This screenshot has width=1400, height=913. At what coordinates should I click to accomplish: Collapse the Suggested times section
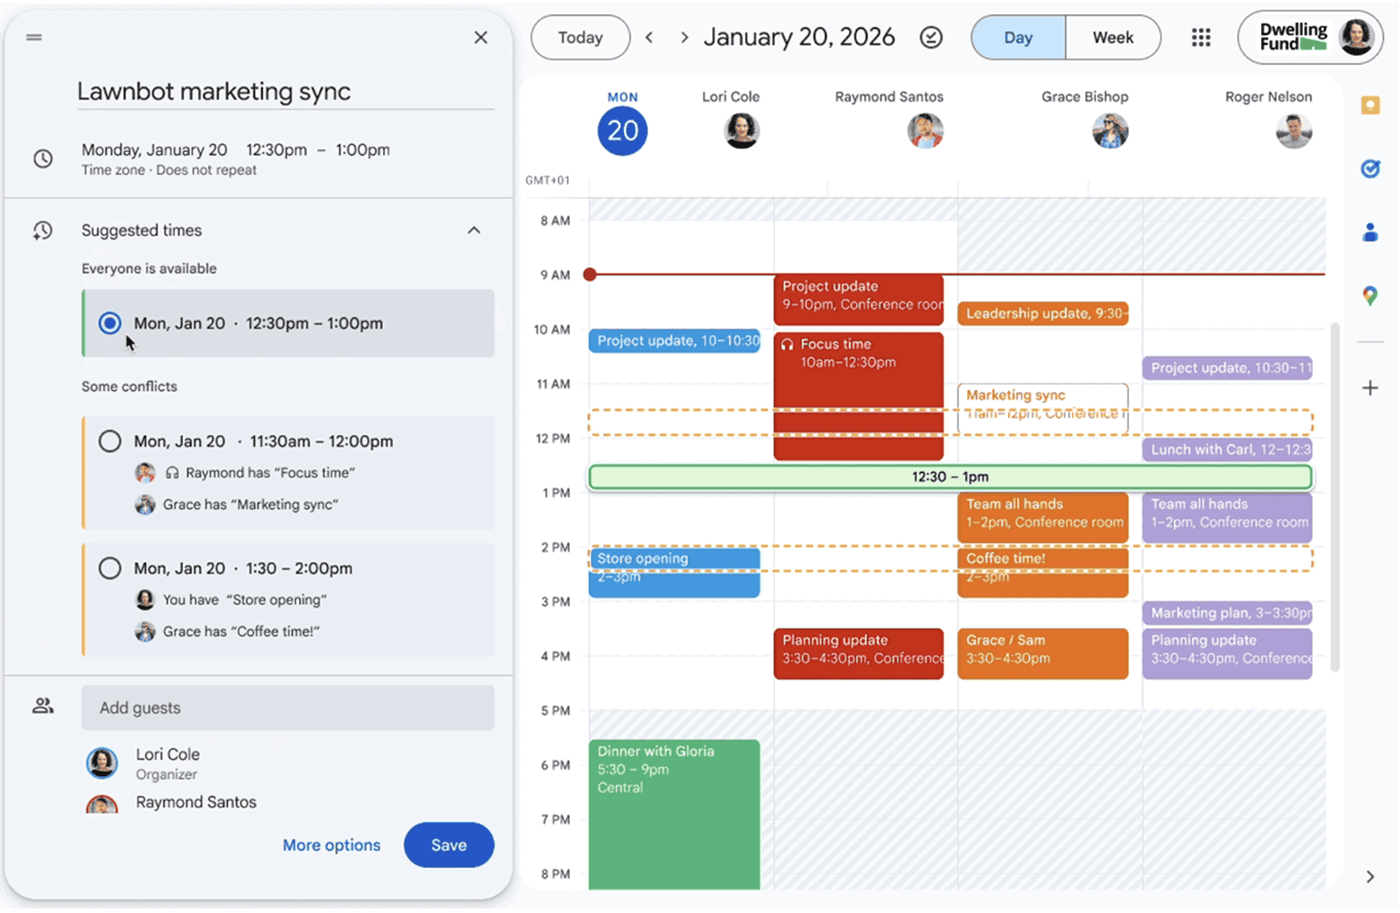pos(474,230)
